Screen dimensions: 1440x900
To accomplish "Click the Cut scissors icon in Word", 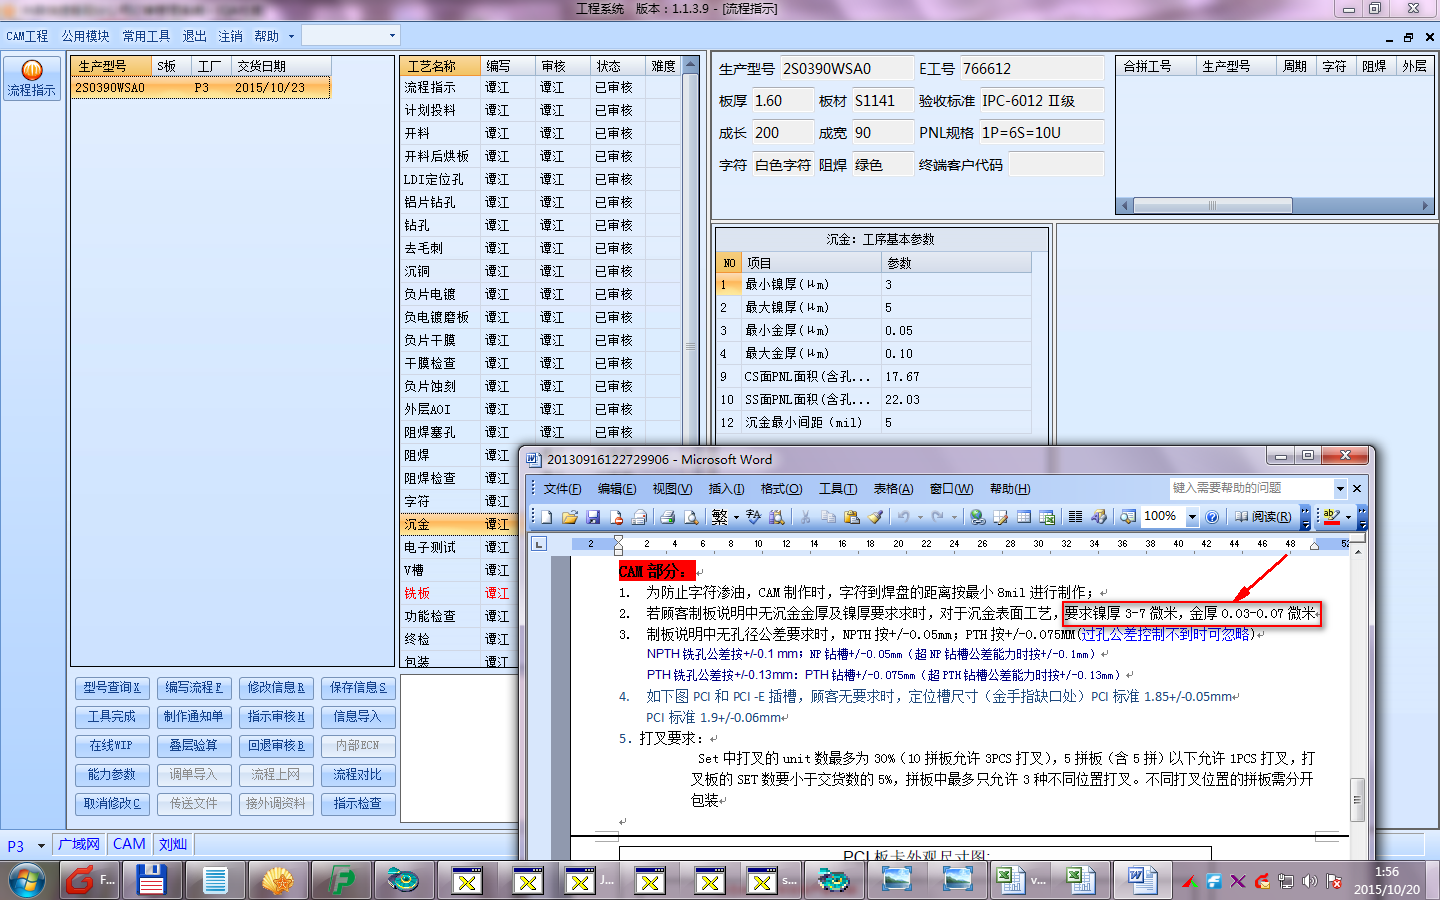I will (805, 517).
